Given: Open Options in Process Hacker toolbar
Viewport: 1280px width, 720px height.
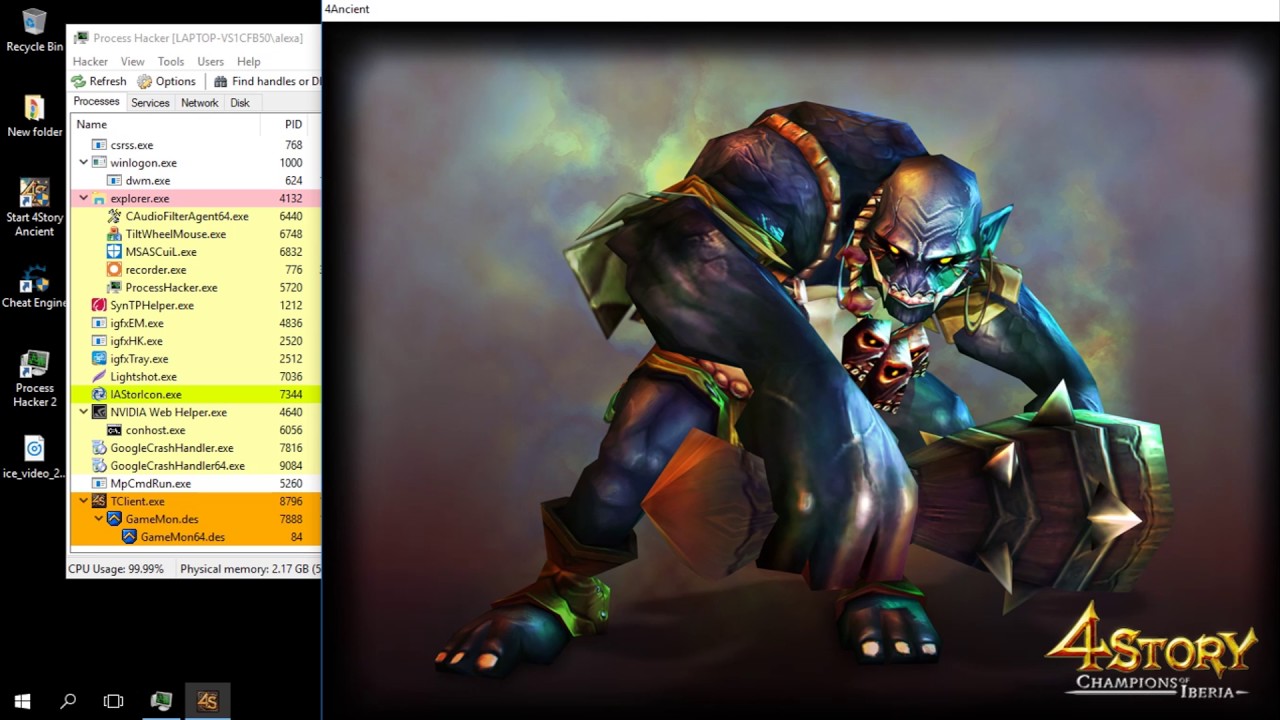Looking at the screenshot, I should [167, 81].
